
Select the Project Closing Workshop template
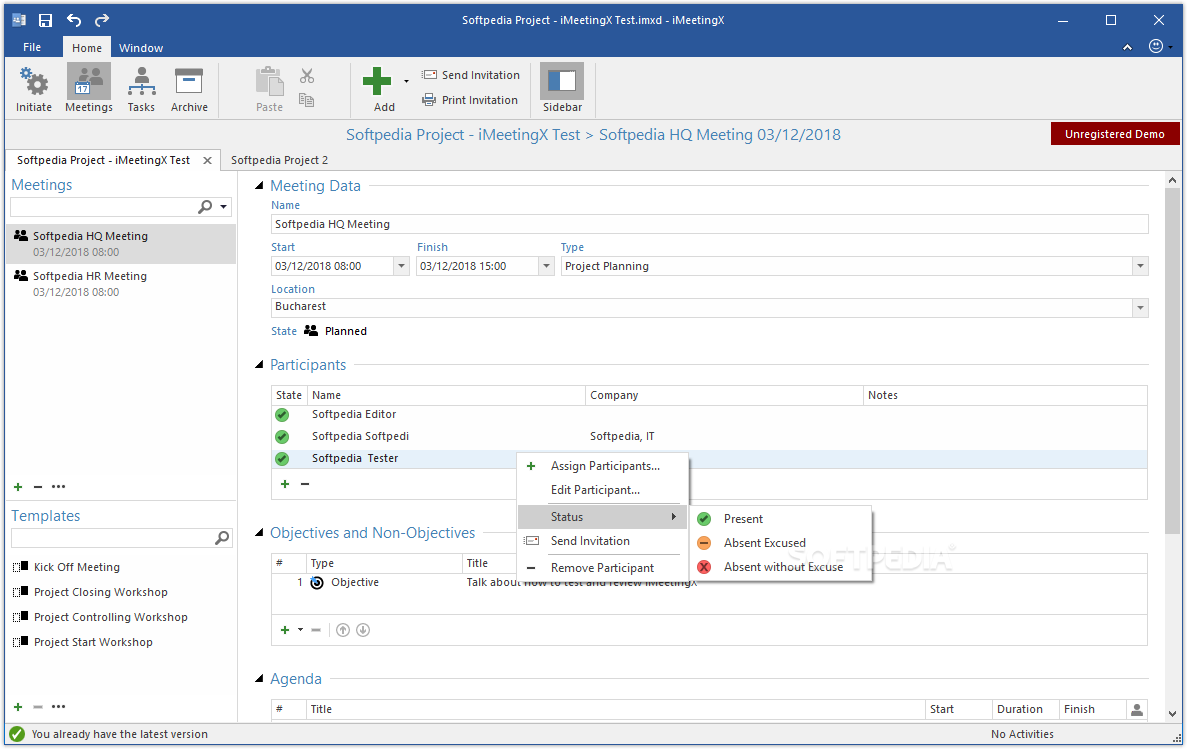pos(100,592)
